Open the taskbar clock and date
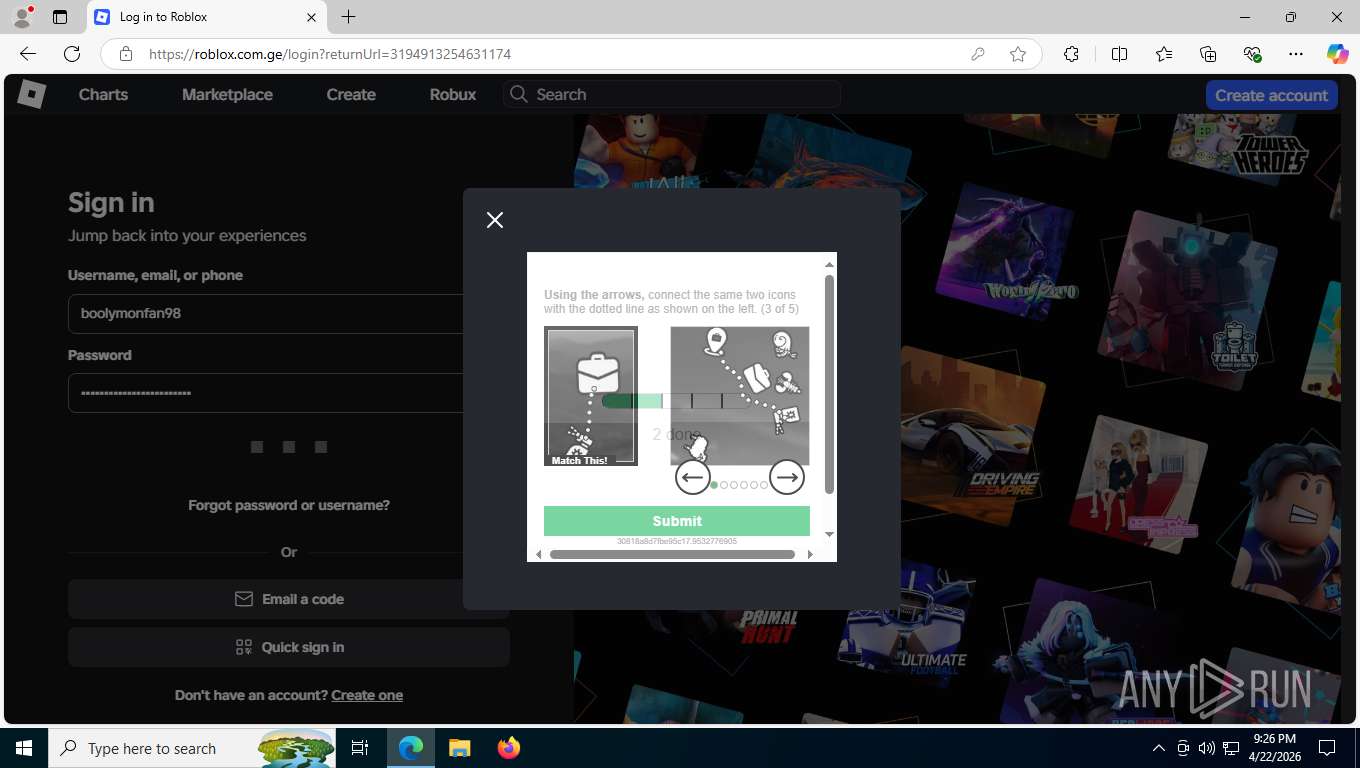 [1273, 748]
